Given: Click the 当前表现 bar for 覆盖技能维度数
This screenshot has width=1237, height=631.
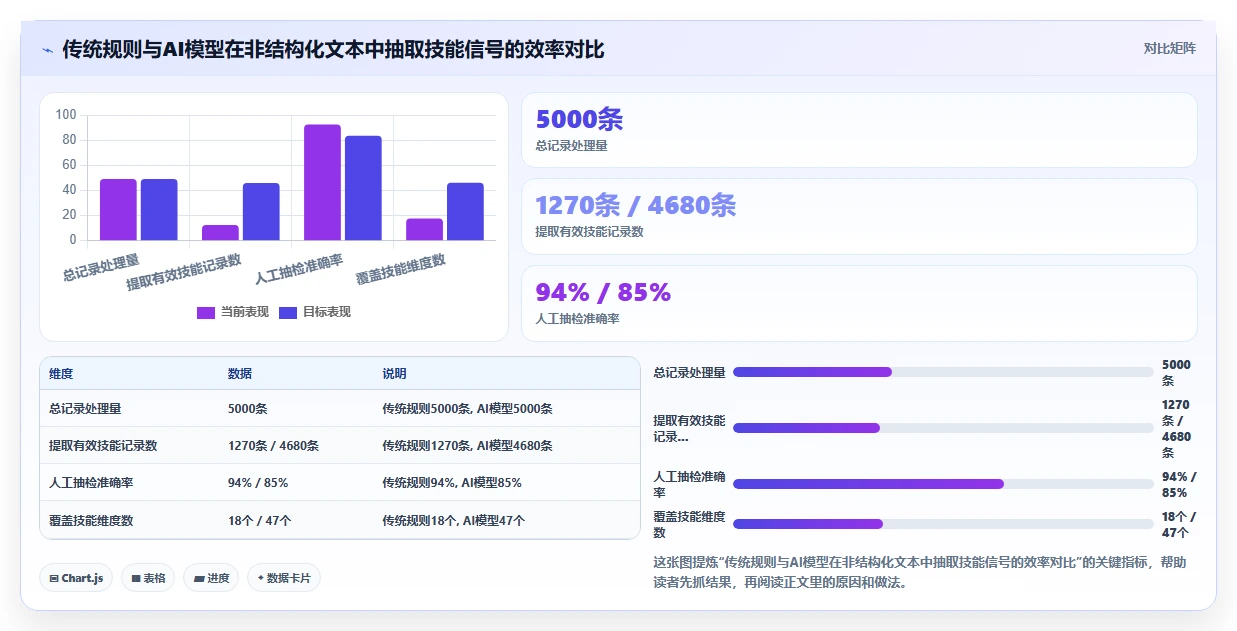Looking at the screenshot, I should (x=424, y=229).
